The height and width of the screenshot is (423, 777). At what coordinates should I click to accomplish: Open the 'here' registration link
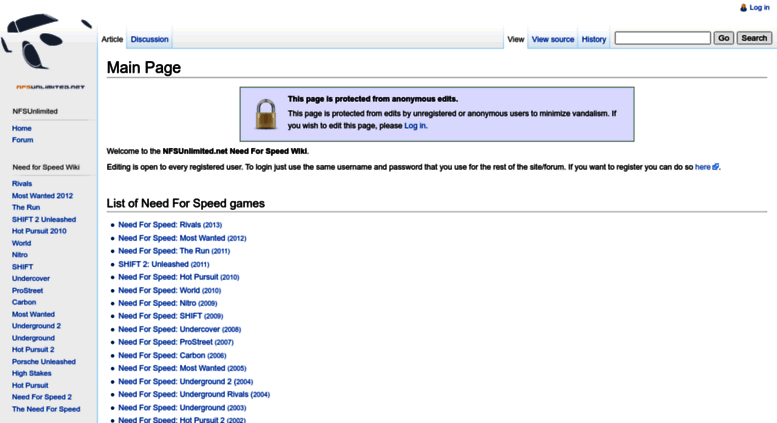702,167
